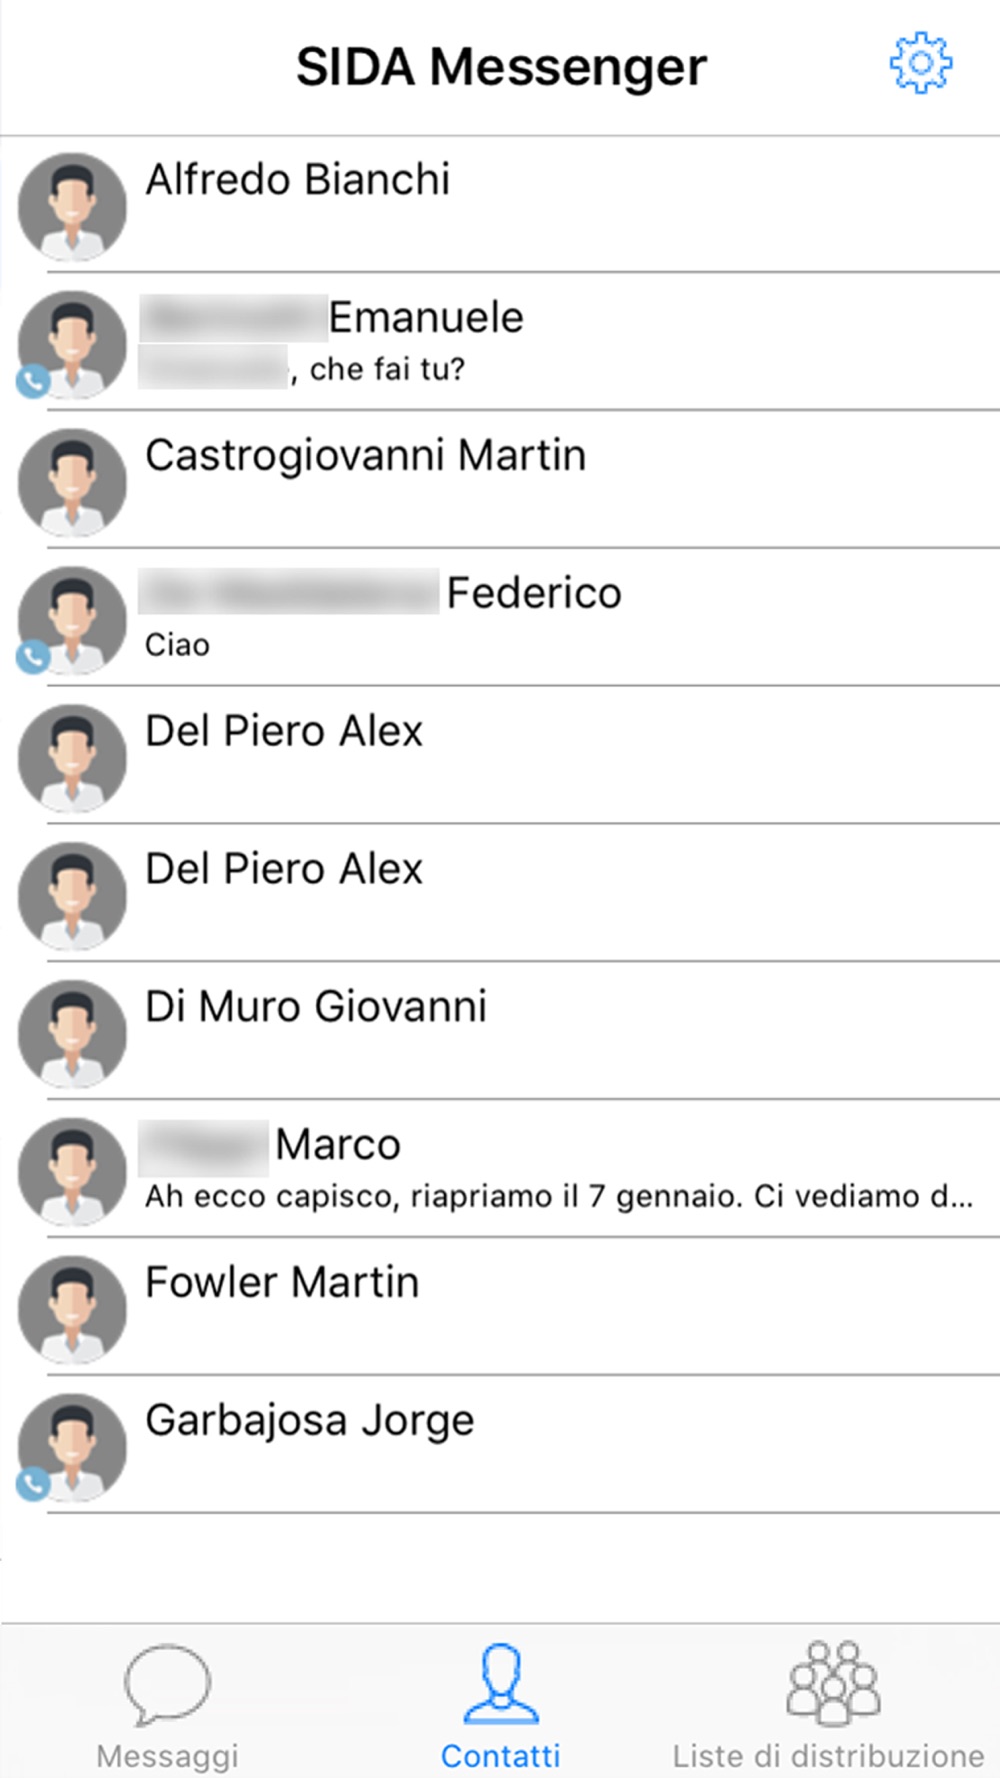Open Emanuele's chat 'che fai tu?'
This screenshot has width=1000, height=1778.
pos(500,342)
